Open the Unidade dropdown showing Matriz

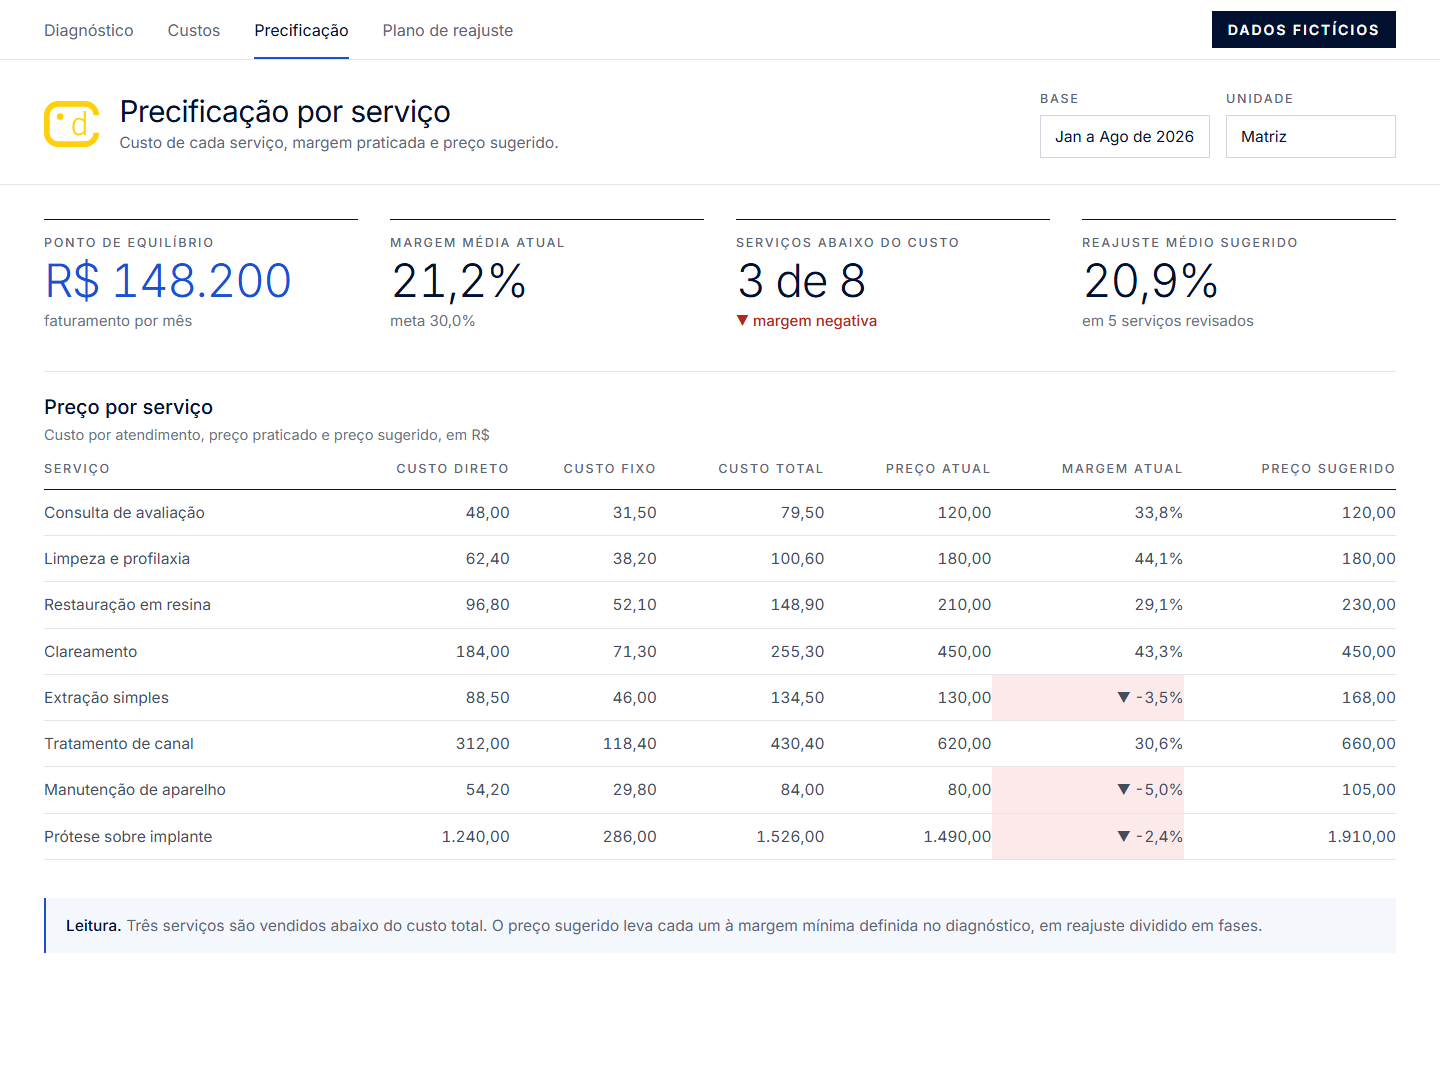point(1311,137)
